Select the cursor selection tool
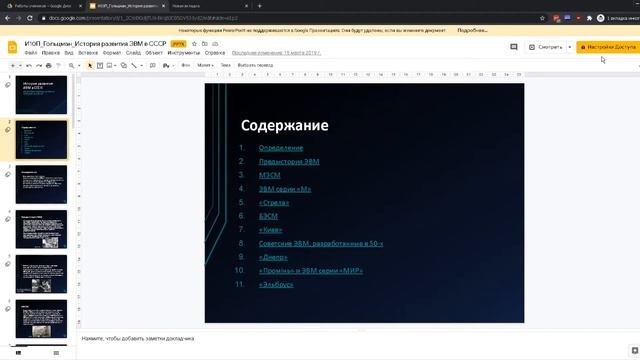Viewport: 640px width, 360px height. (90, 65)
